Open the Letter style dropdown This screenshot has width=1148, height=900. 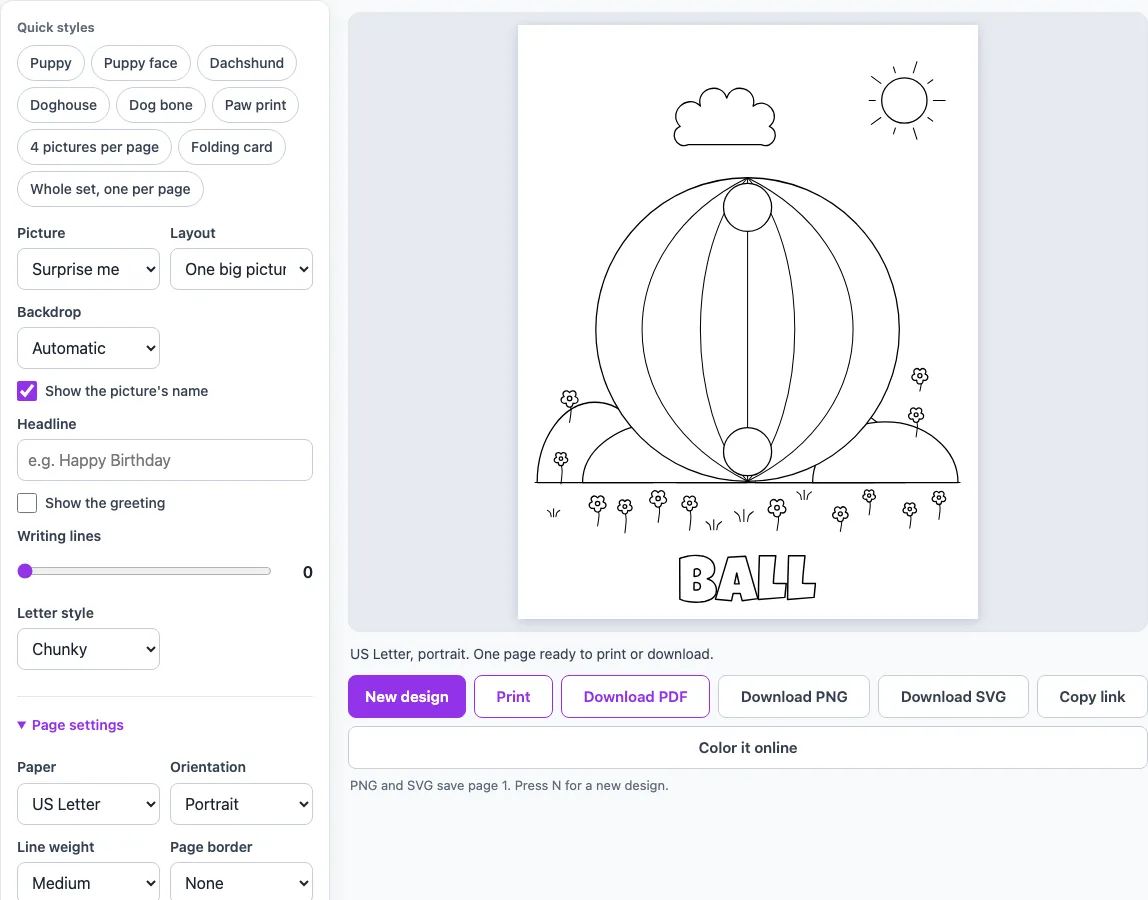click(x=89, y=649)
